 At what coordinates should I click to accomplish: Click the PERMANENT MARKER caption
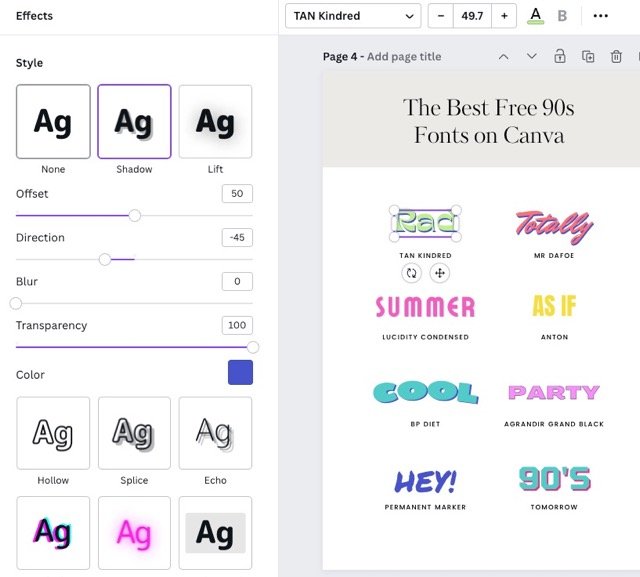pyautogui.click(x=425, y=507)
